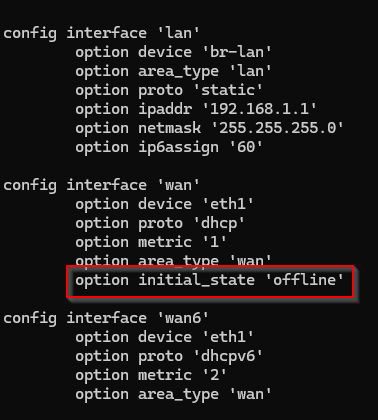Click the "config interface 'wan6'" line
The height and width of the screenshot is (420, 378).
(x=106, y=318)
